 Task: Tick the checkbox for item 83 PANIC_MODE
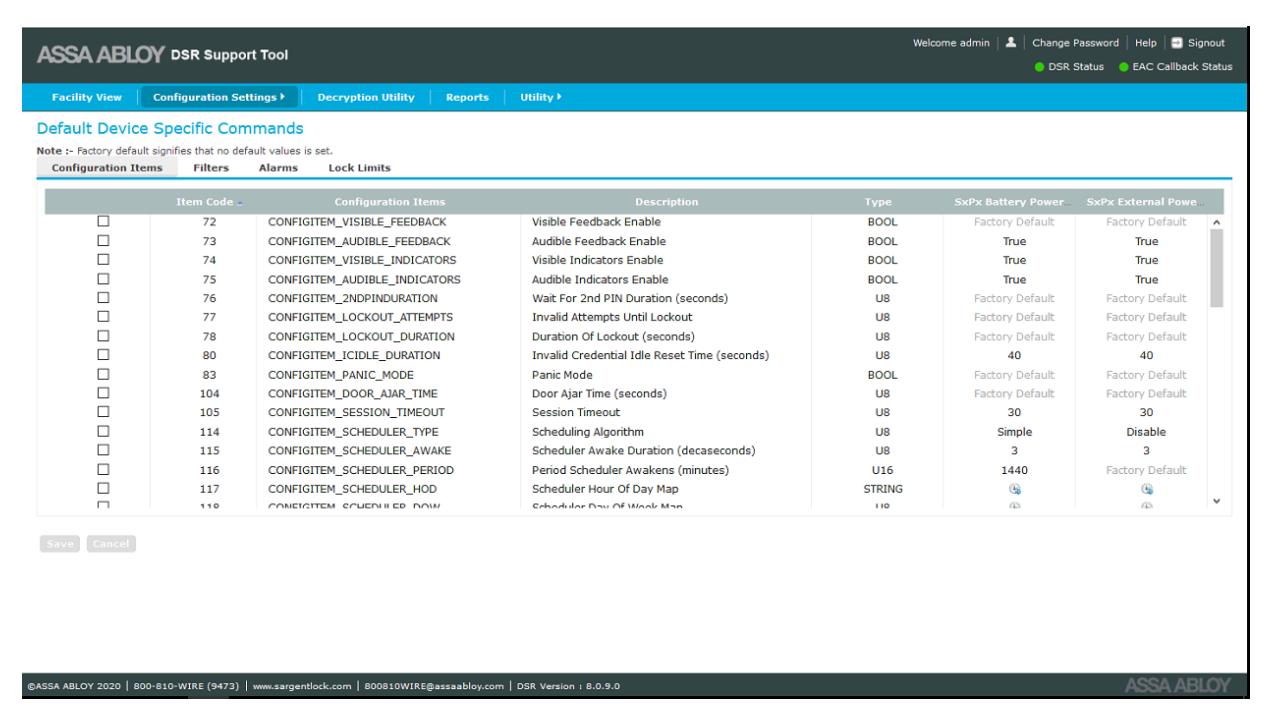pos(101,374)
